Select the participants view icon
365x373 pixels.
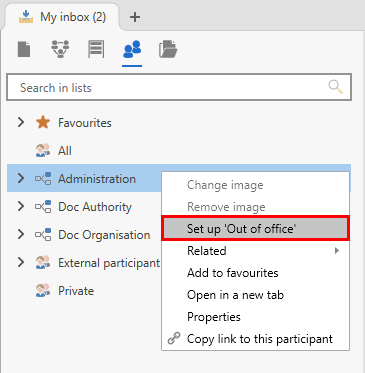(132, 49)
